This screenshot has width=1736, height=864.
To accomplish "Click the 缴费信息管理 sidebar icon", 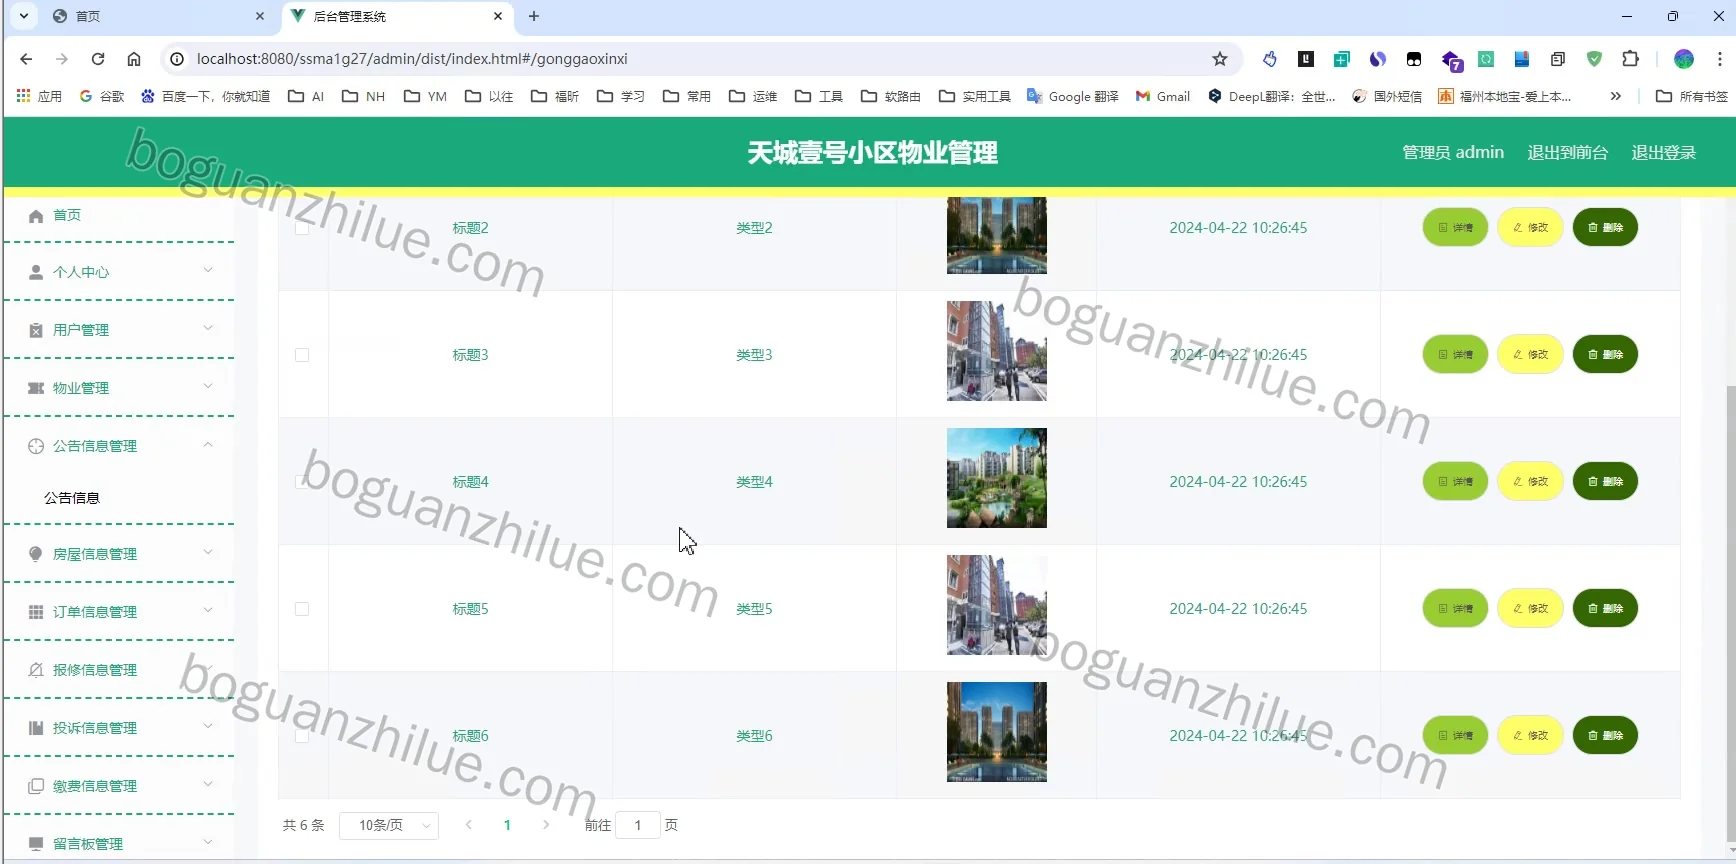I will 36,786.
